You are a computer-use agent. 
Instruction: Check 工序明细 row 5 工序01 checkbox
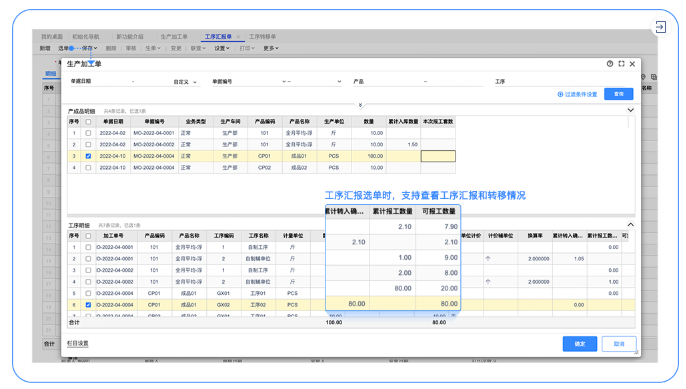[88, 294]
